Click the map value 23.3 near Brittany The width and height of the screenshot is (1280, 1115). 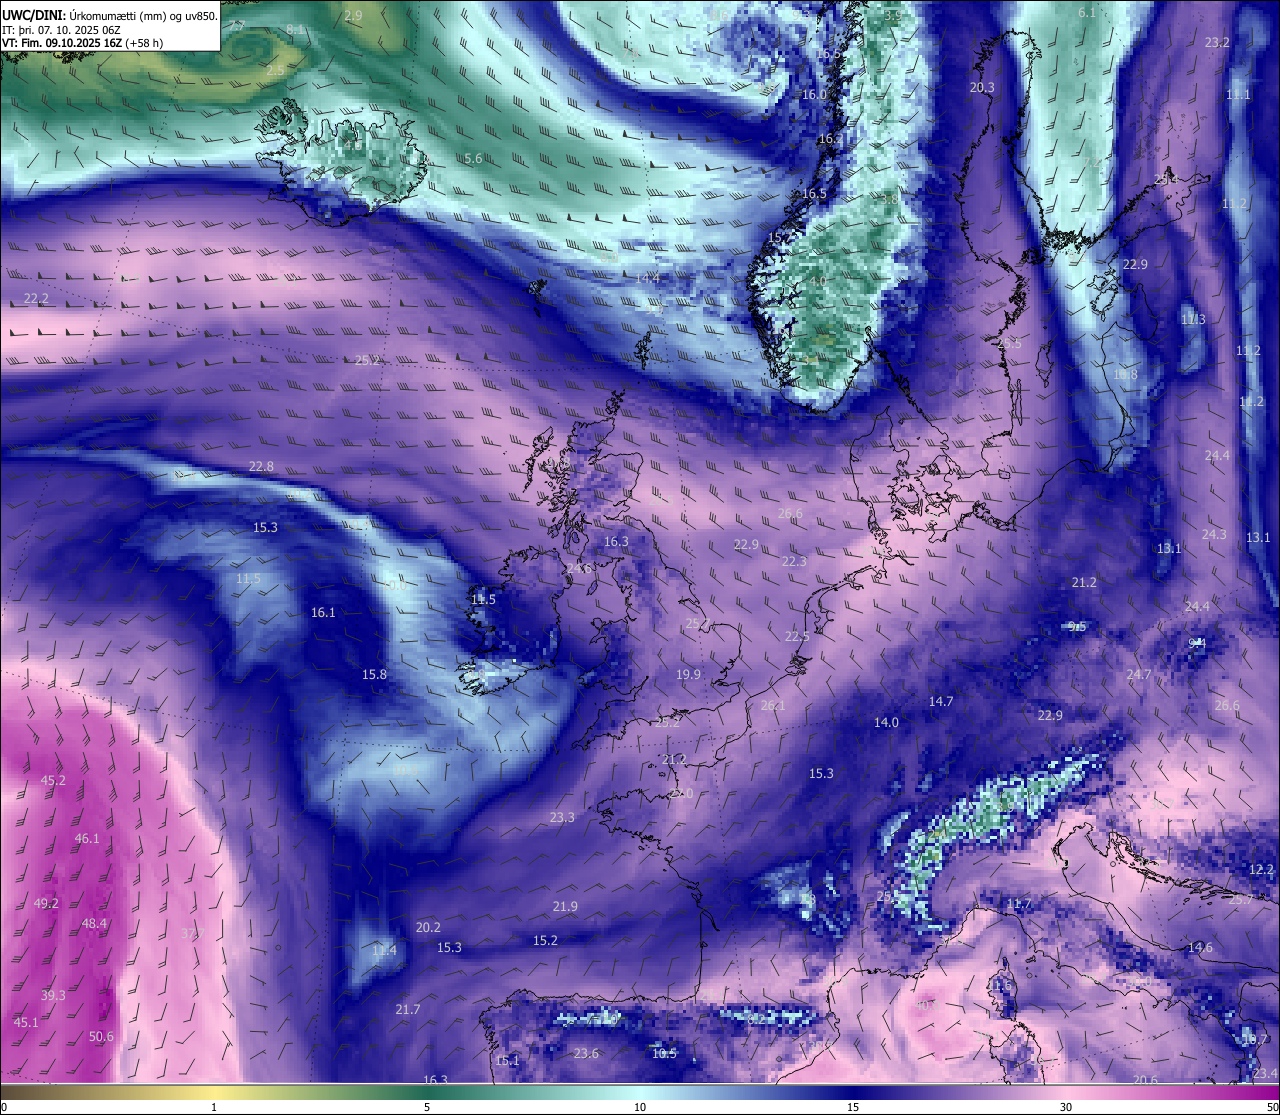click(x=562, y=817)
